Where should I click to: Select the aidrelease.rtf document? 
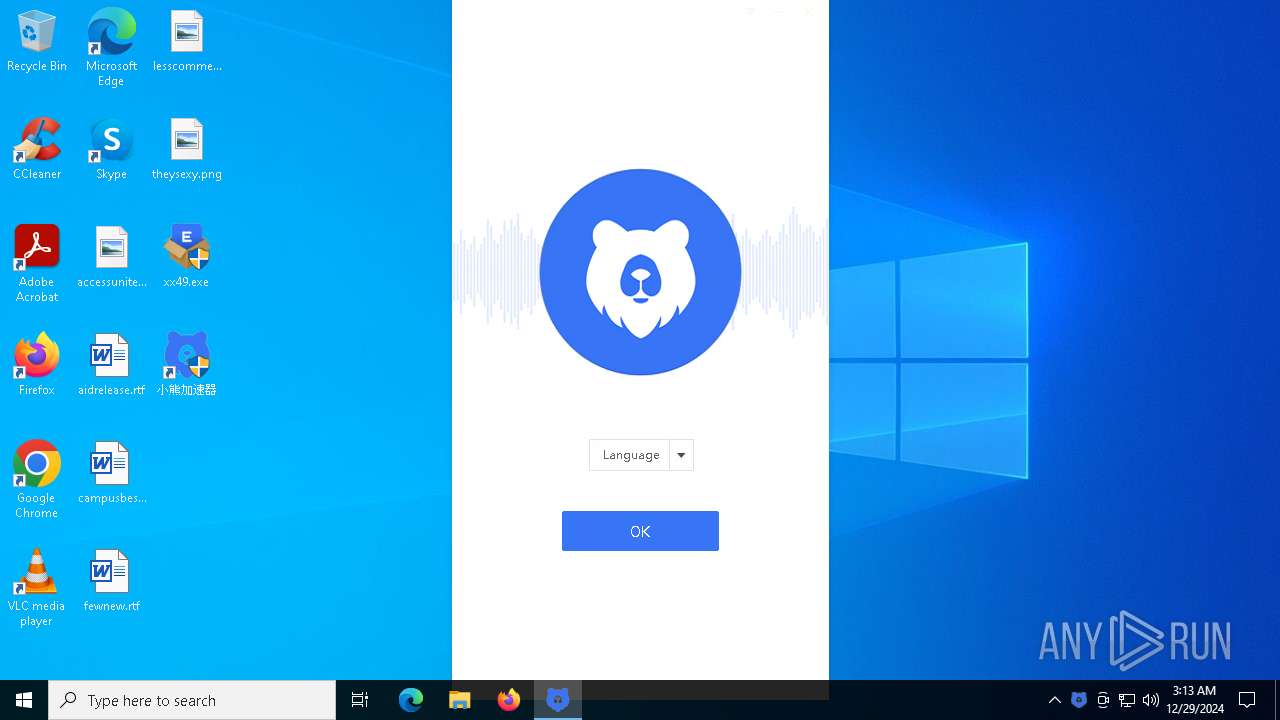point(111,366)
